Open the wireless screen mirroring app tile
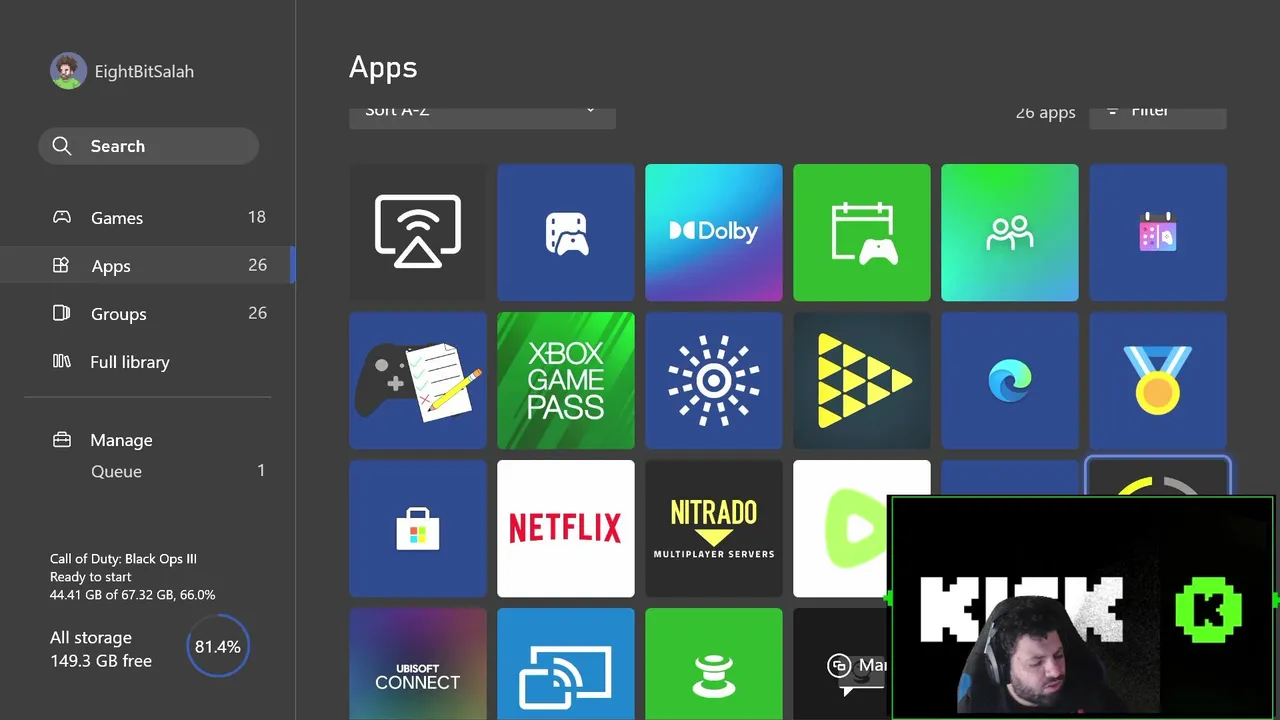This screenshot has width=1280, height=720. tap(418, 232)
